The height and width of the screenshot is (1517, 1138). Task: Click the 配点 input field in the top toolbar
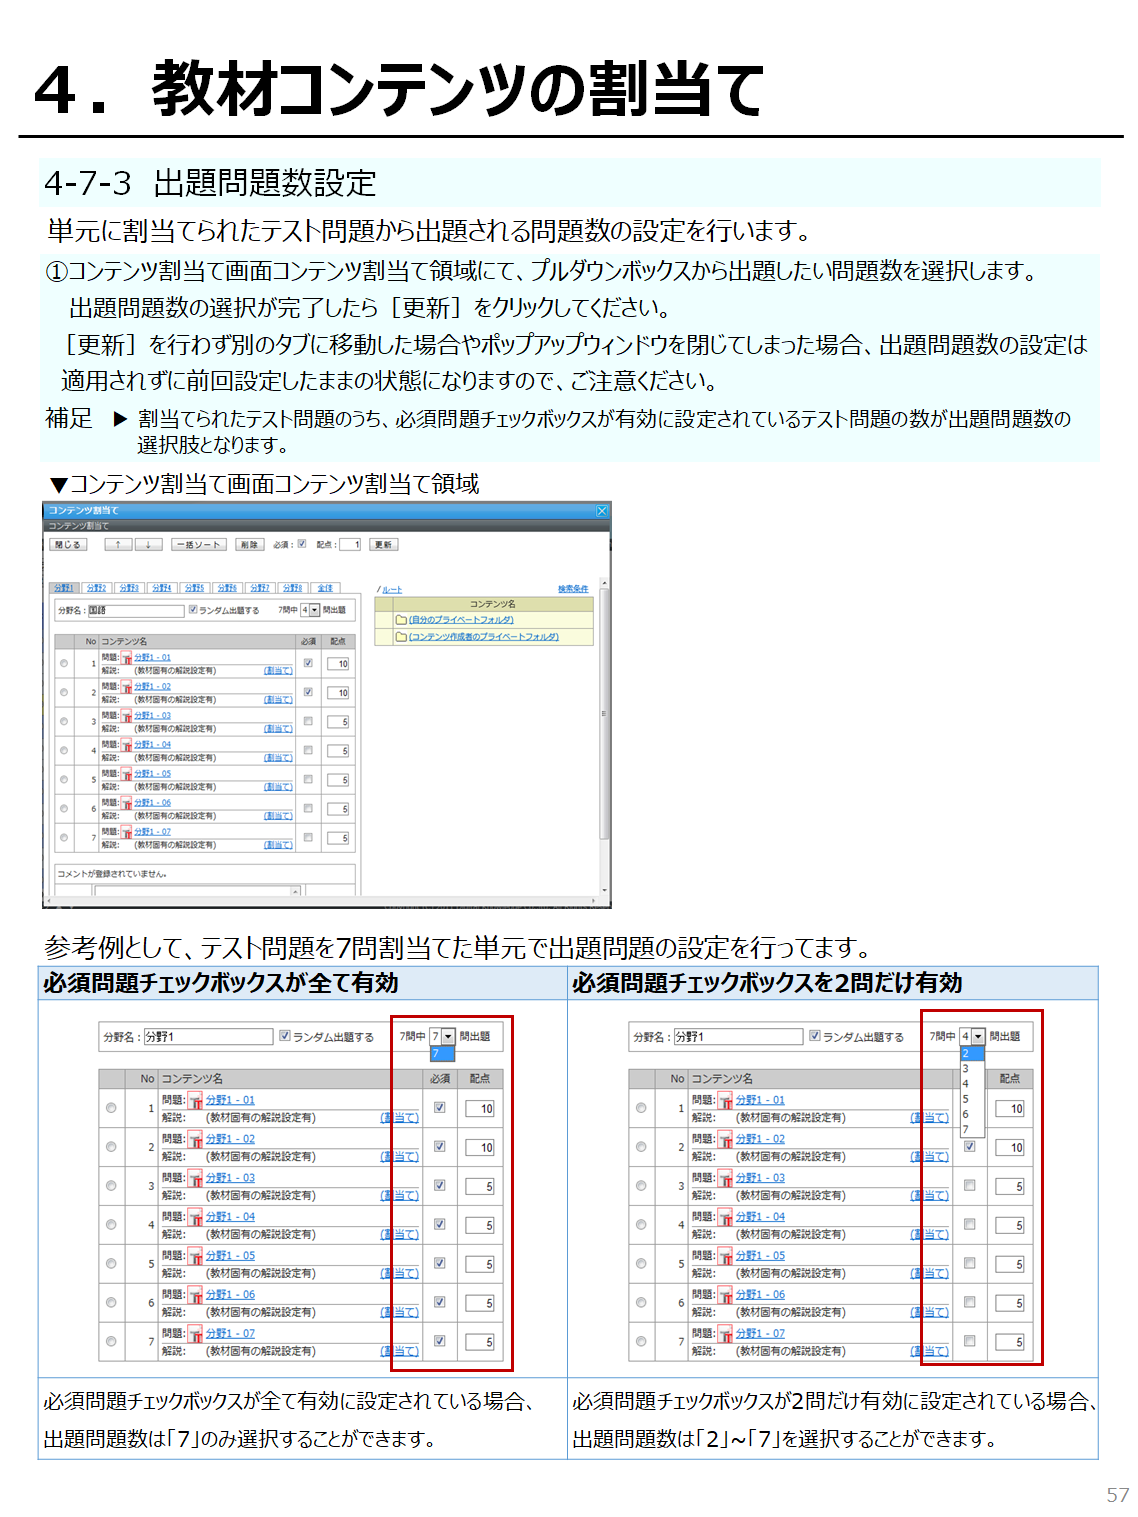pos(350,545)
